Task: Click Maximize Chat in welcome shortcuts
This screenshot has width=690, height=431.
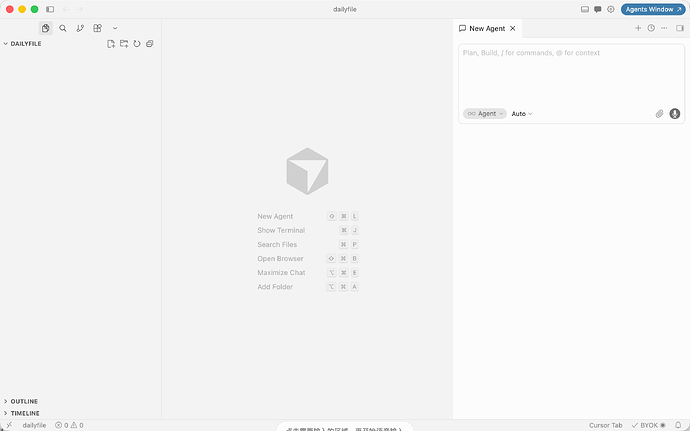Action: click(x=281, y=273)
